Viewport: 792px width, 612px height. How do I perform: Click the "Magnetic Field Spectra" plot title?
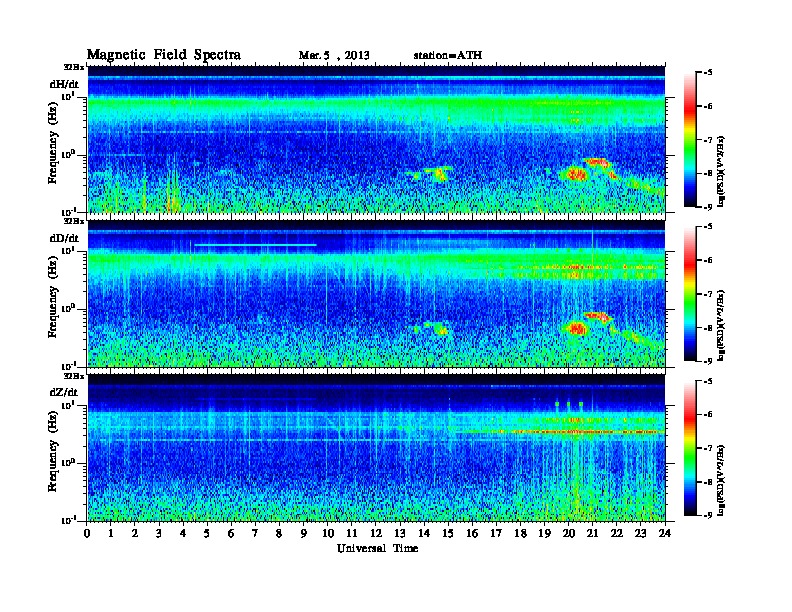coord(164,55)
